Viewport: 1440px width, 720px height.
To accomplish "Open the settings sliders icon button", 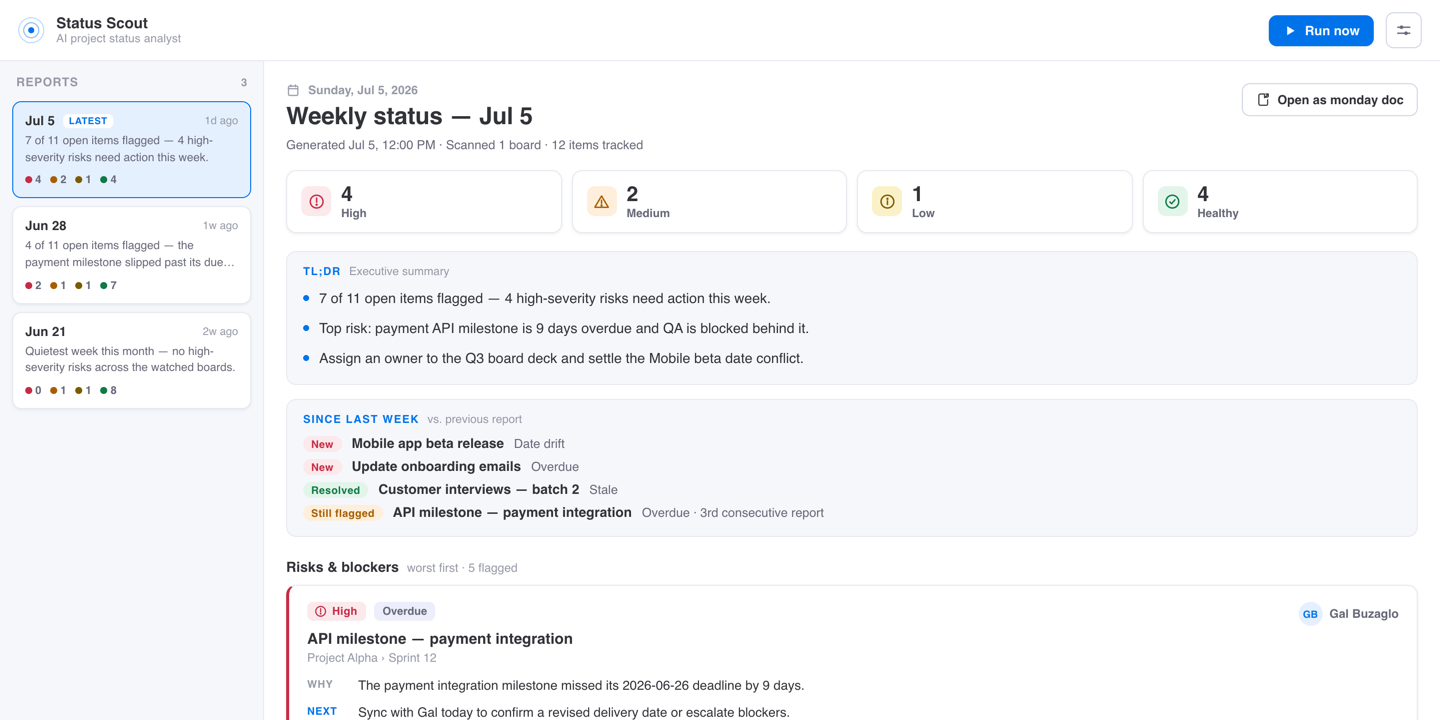I will 1403,31.
